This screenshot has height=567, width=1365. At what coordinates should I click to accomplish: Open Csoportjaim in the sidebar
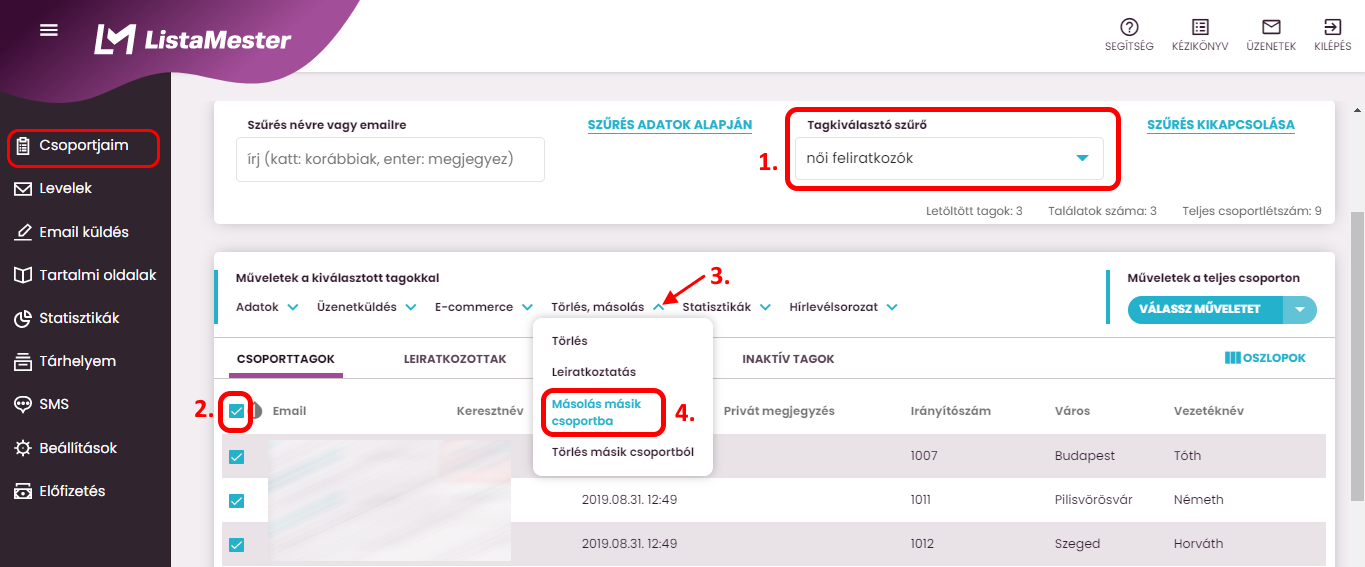(x=84, y=146)
